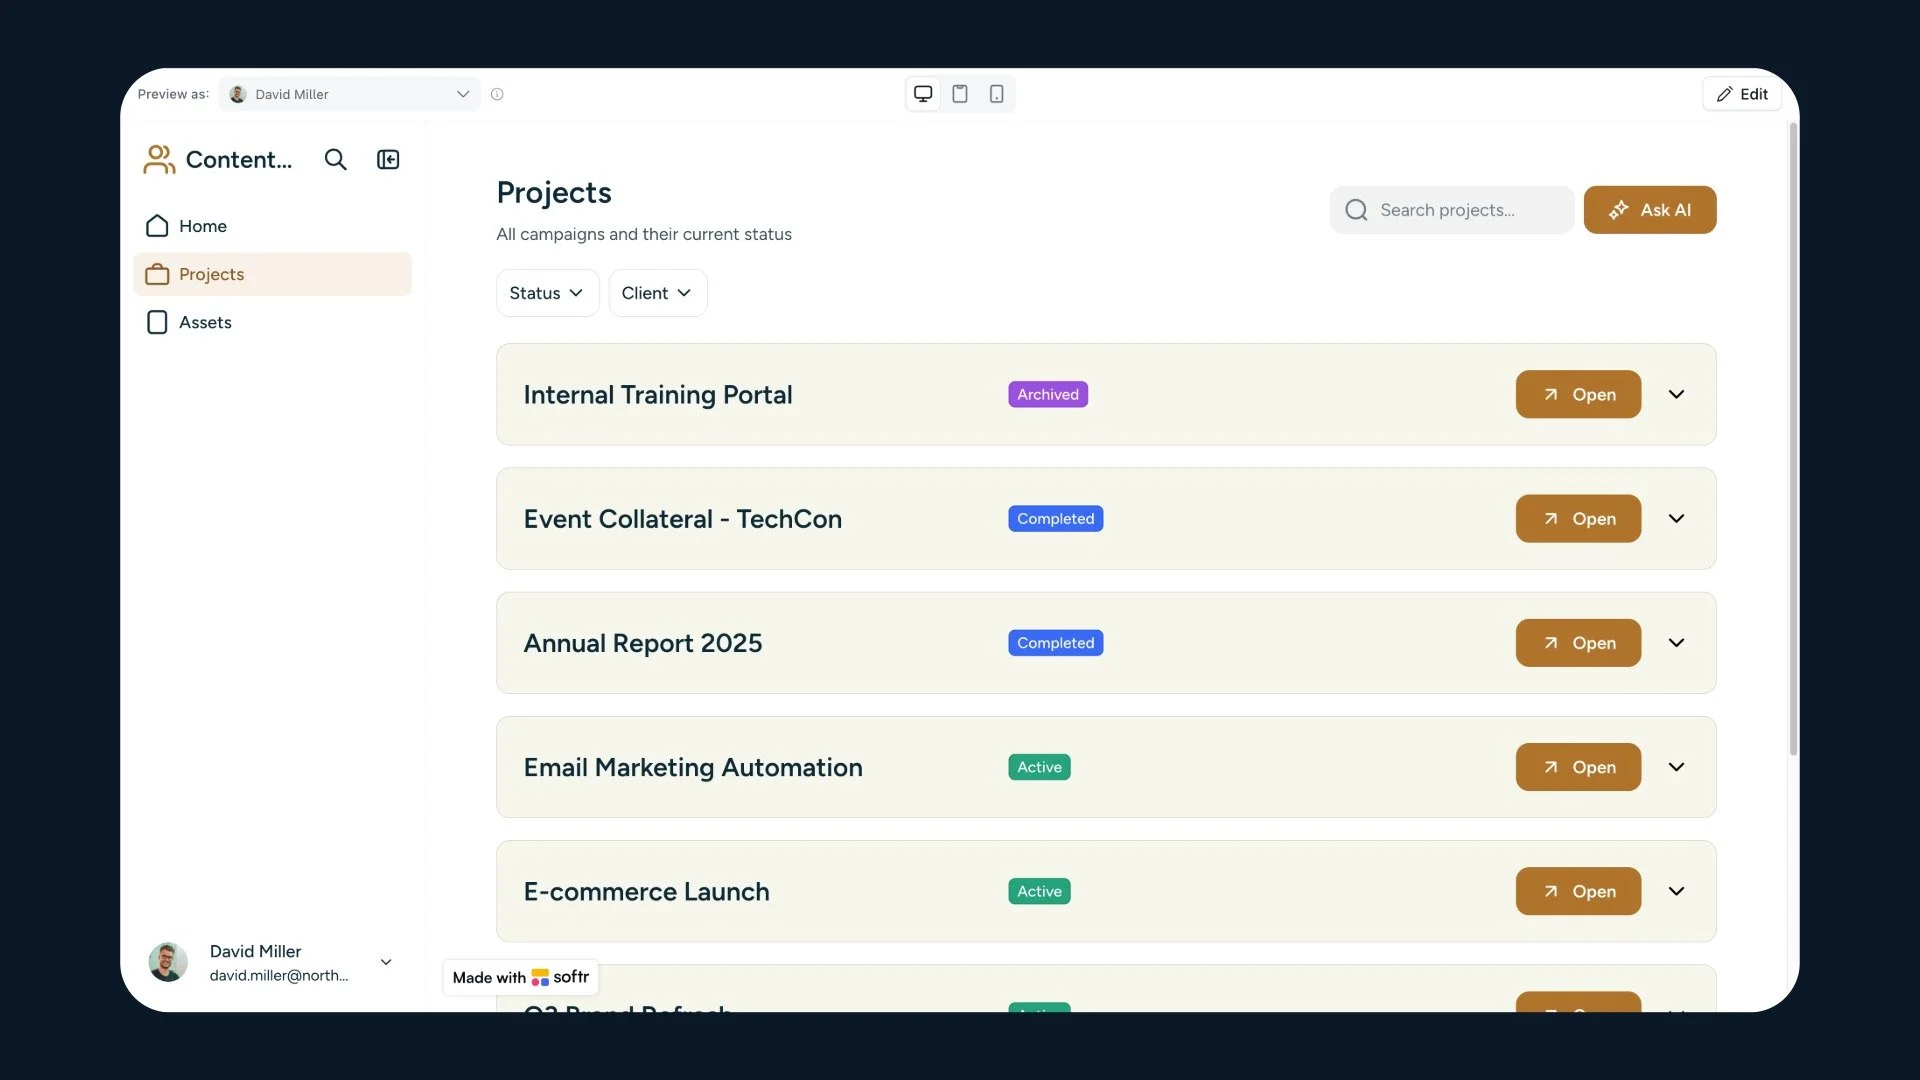Open the Status filter dropdown
The height and width of the screenshot is (1080, 1920).
point(547,293)
